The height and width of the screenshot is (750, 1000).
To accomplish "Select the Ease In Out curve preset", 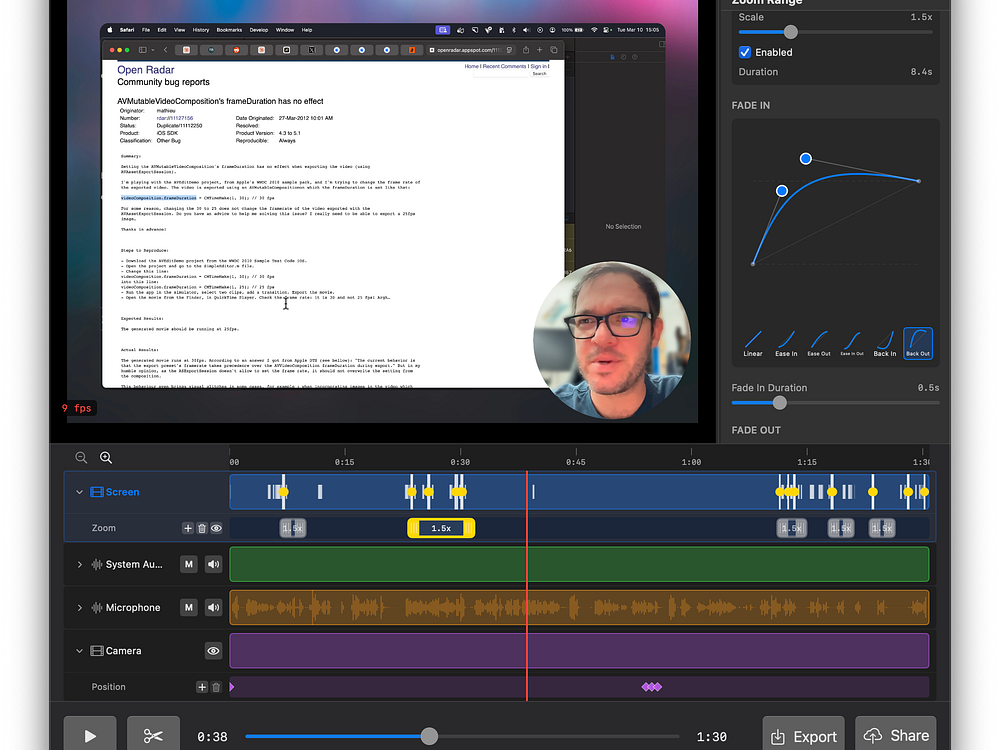I will pos(852,343).
